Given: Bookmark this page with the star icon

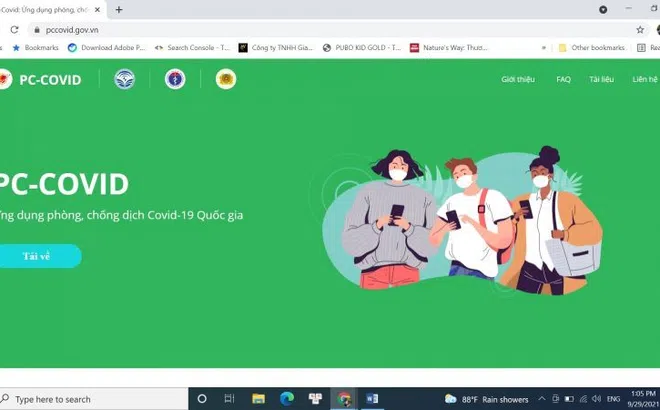Looking at the screenshot, I should (x=640, y=29).
